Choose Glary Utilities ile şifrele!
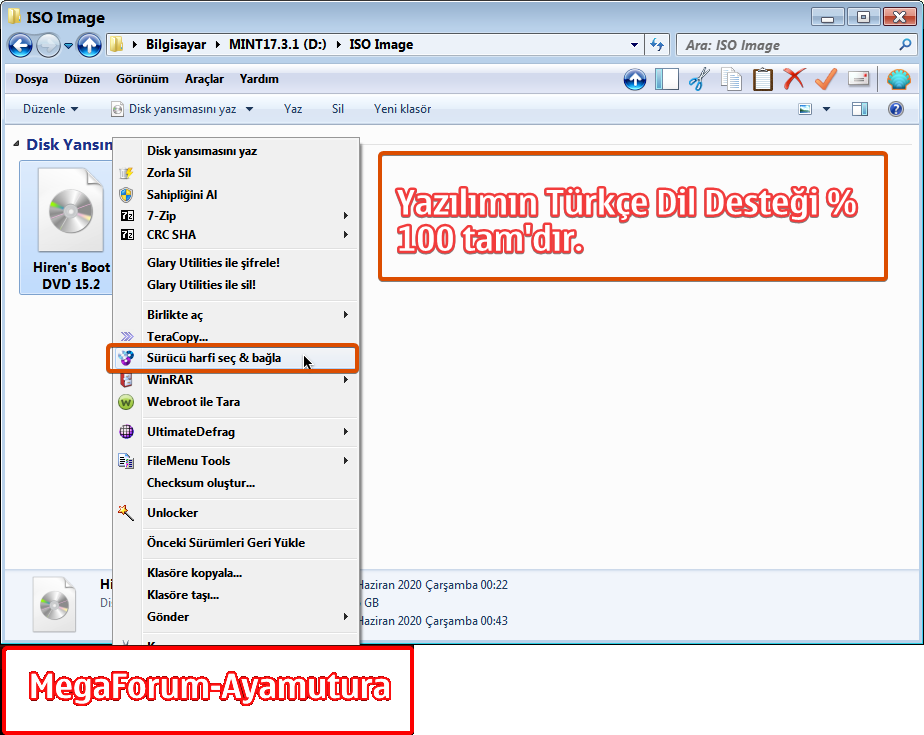The height and width of the screenshot is (735, 924). pos(236,263)
